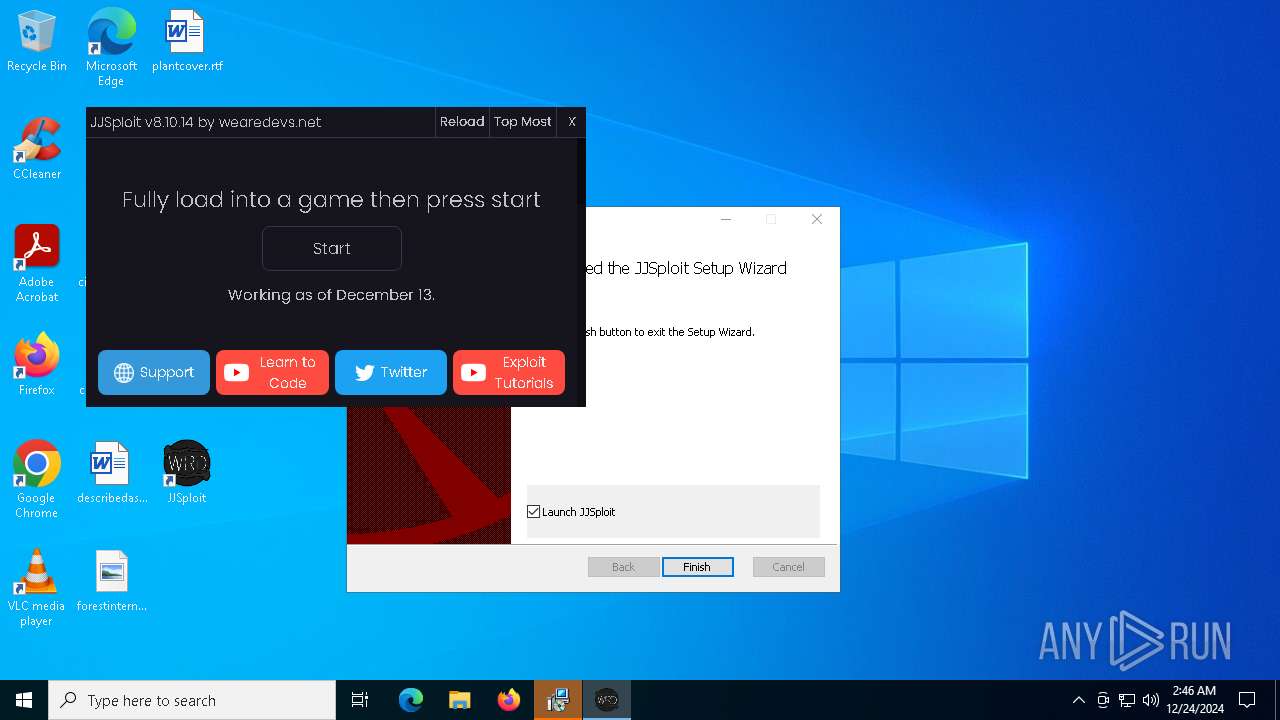Open Adobe Acrobat desktop shortcut
The width and height of the screenshot is (1280, 720).
37,264
